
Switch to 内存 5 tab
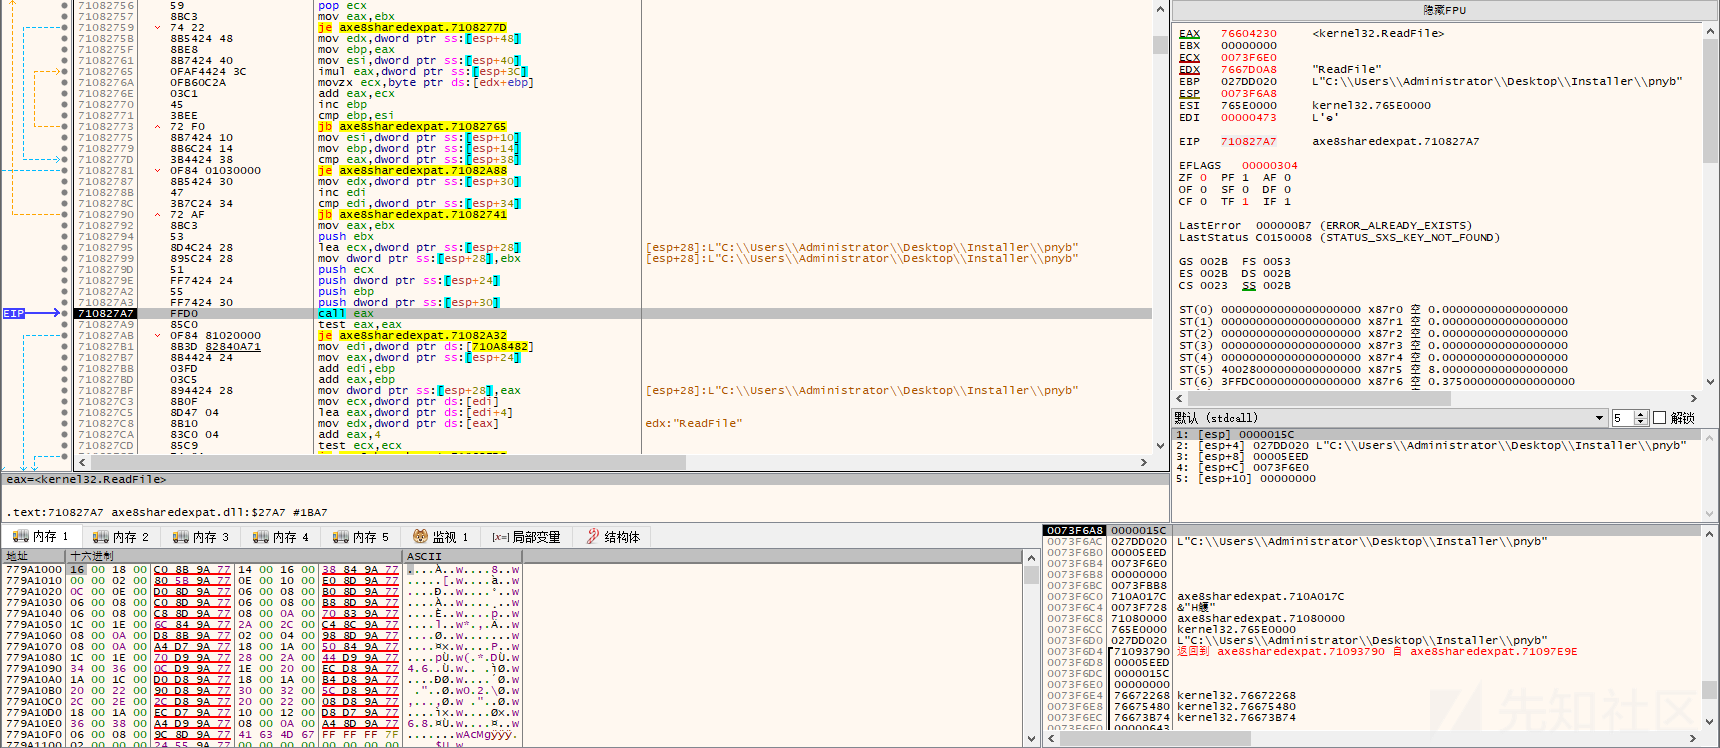pyautogui.click(x=361, y=537)
